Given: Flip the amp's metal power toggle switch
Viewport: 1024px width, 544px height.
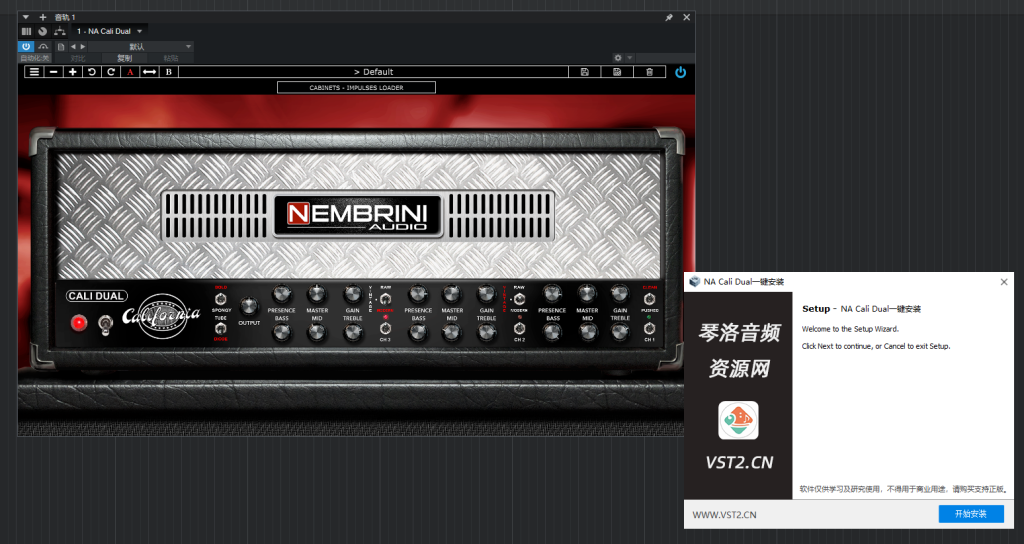Looking at the screenshot, I should (103, 322).
